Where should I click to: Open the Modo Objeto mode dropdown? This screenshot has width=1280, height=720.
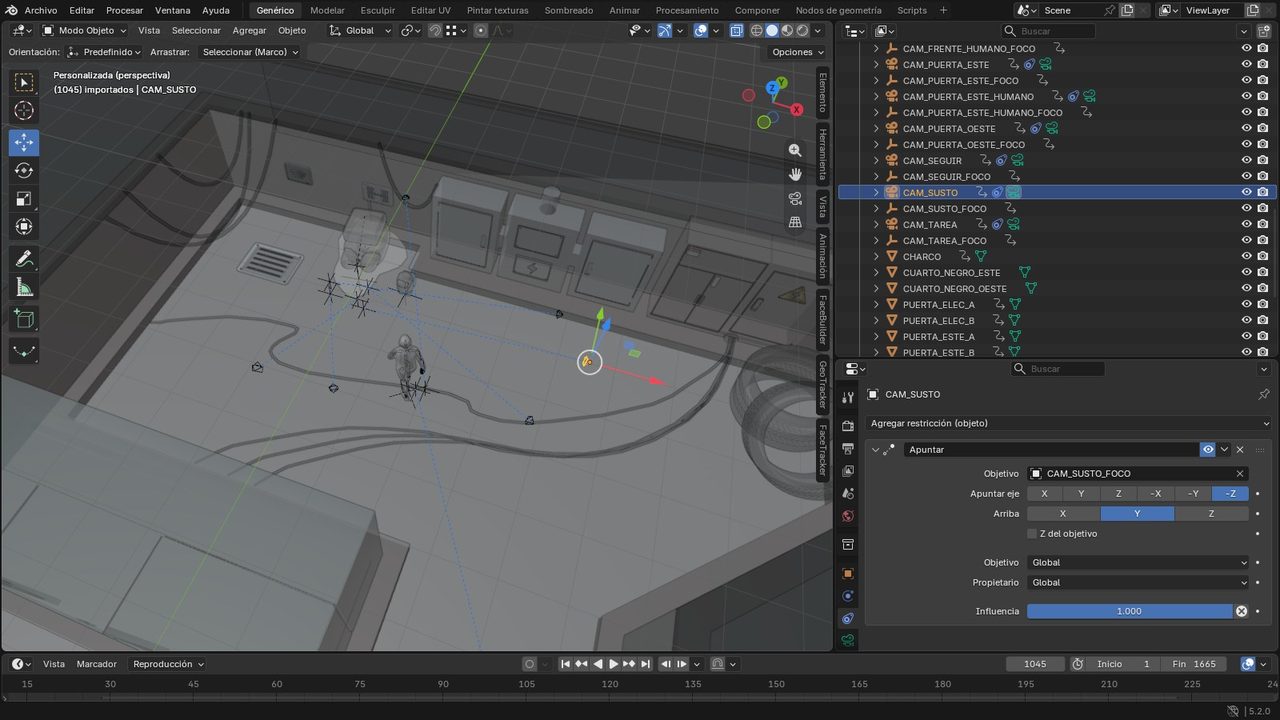point(84,30)
